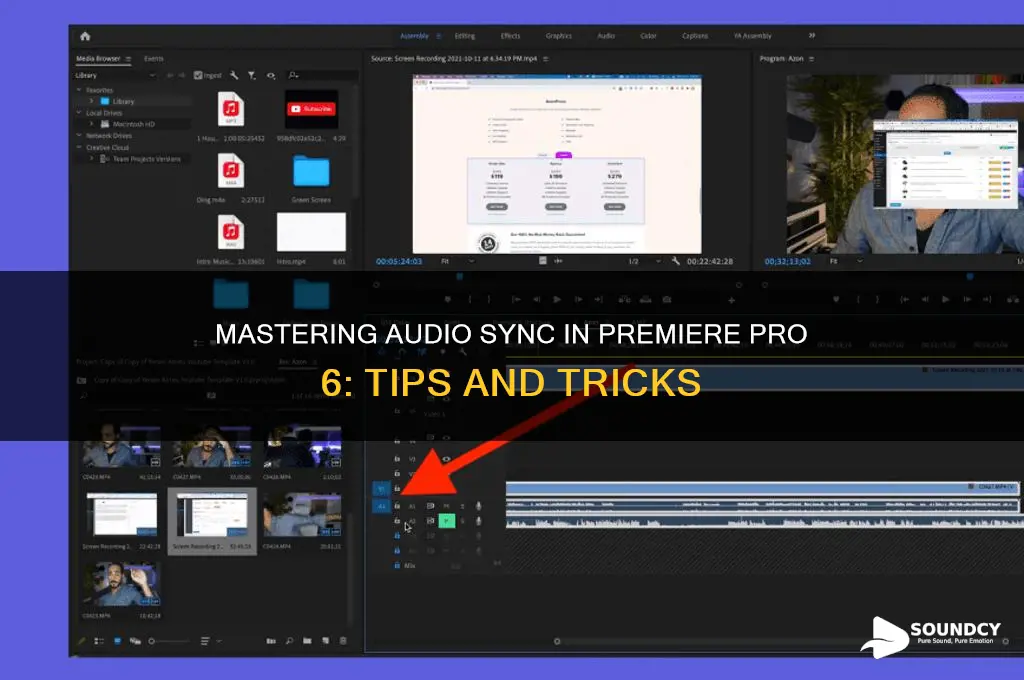Open the Program monitor panel menu
This screenshot has height=680, width=1024.
[811, 59]
